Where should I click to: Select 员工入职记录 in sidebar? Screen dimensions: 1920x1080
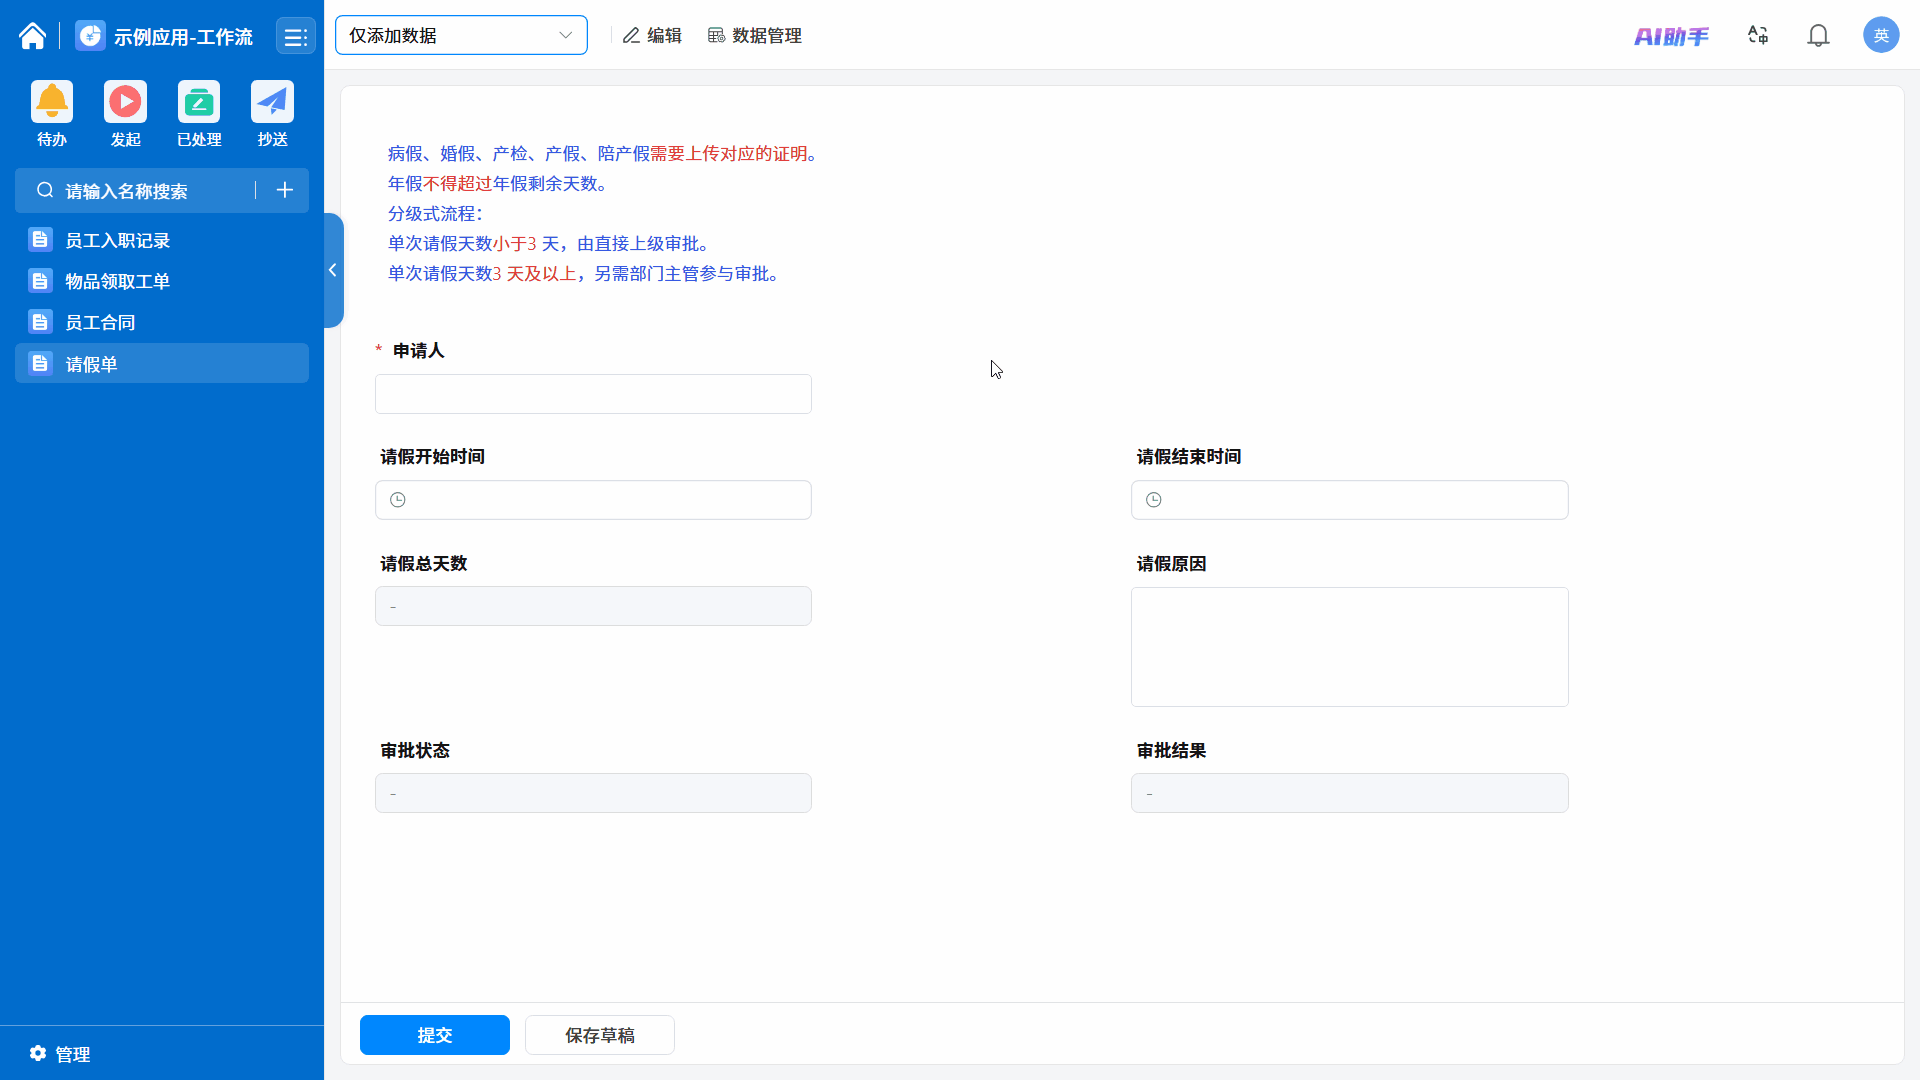pos(162,240)
